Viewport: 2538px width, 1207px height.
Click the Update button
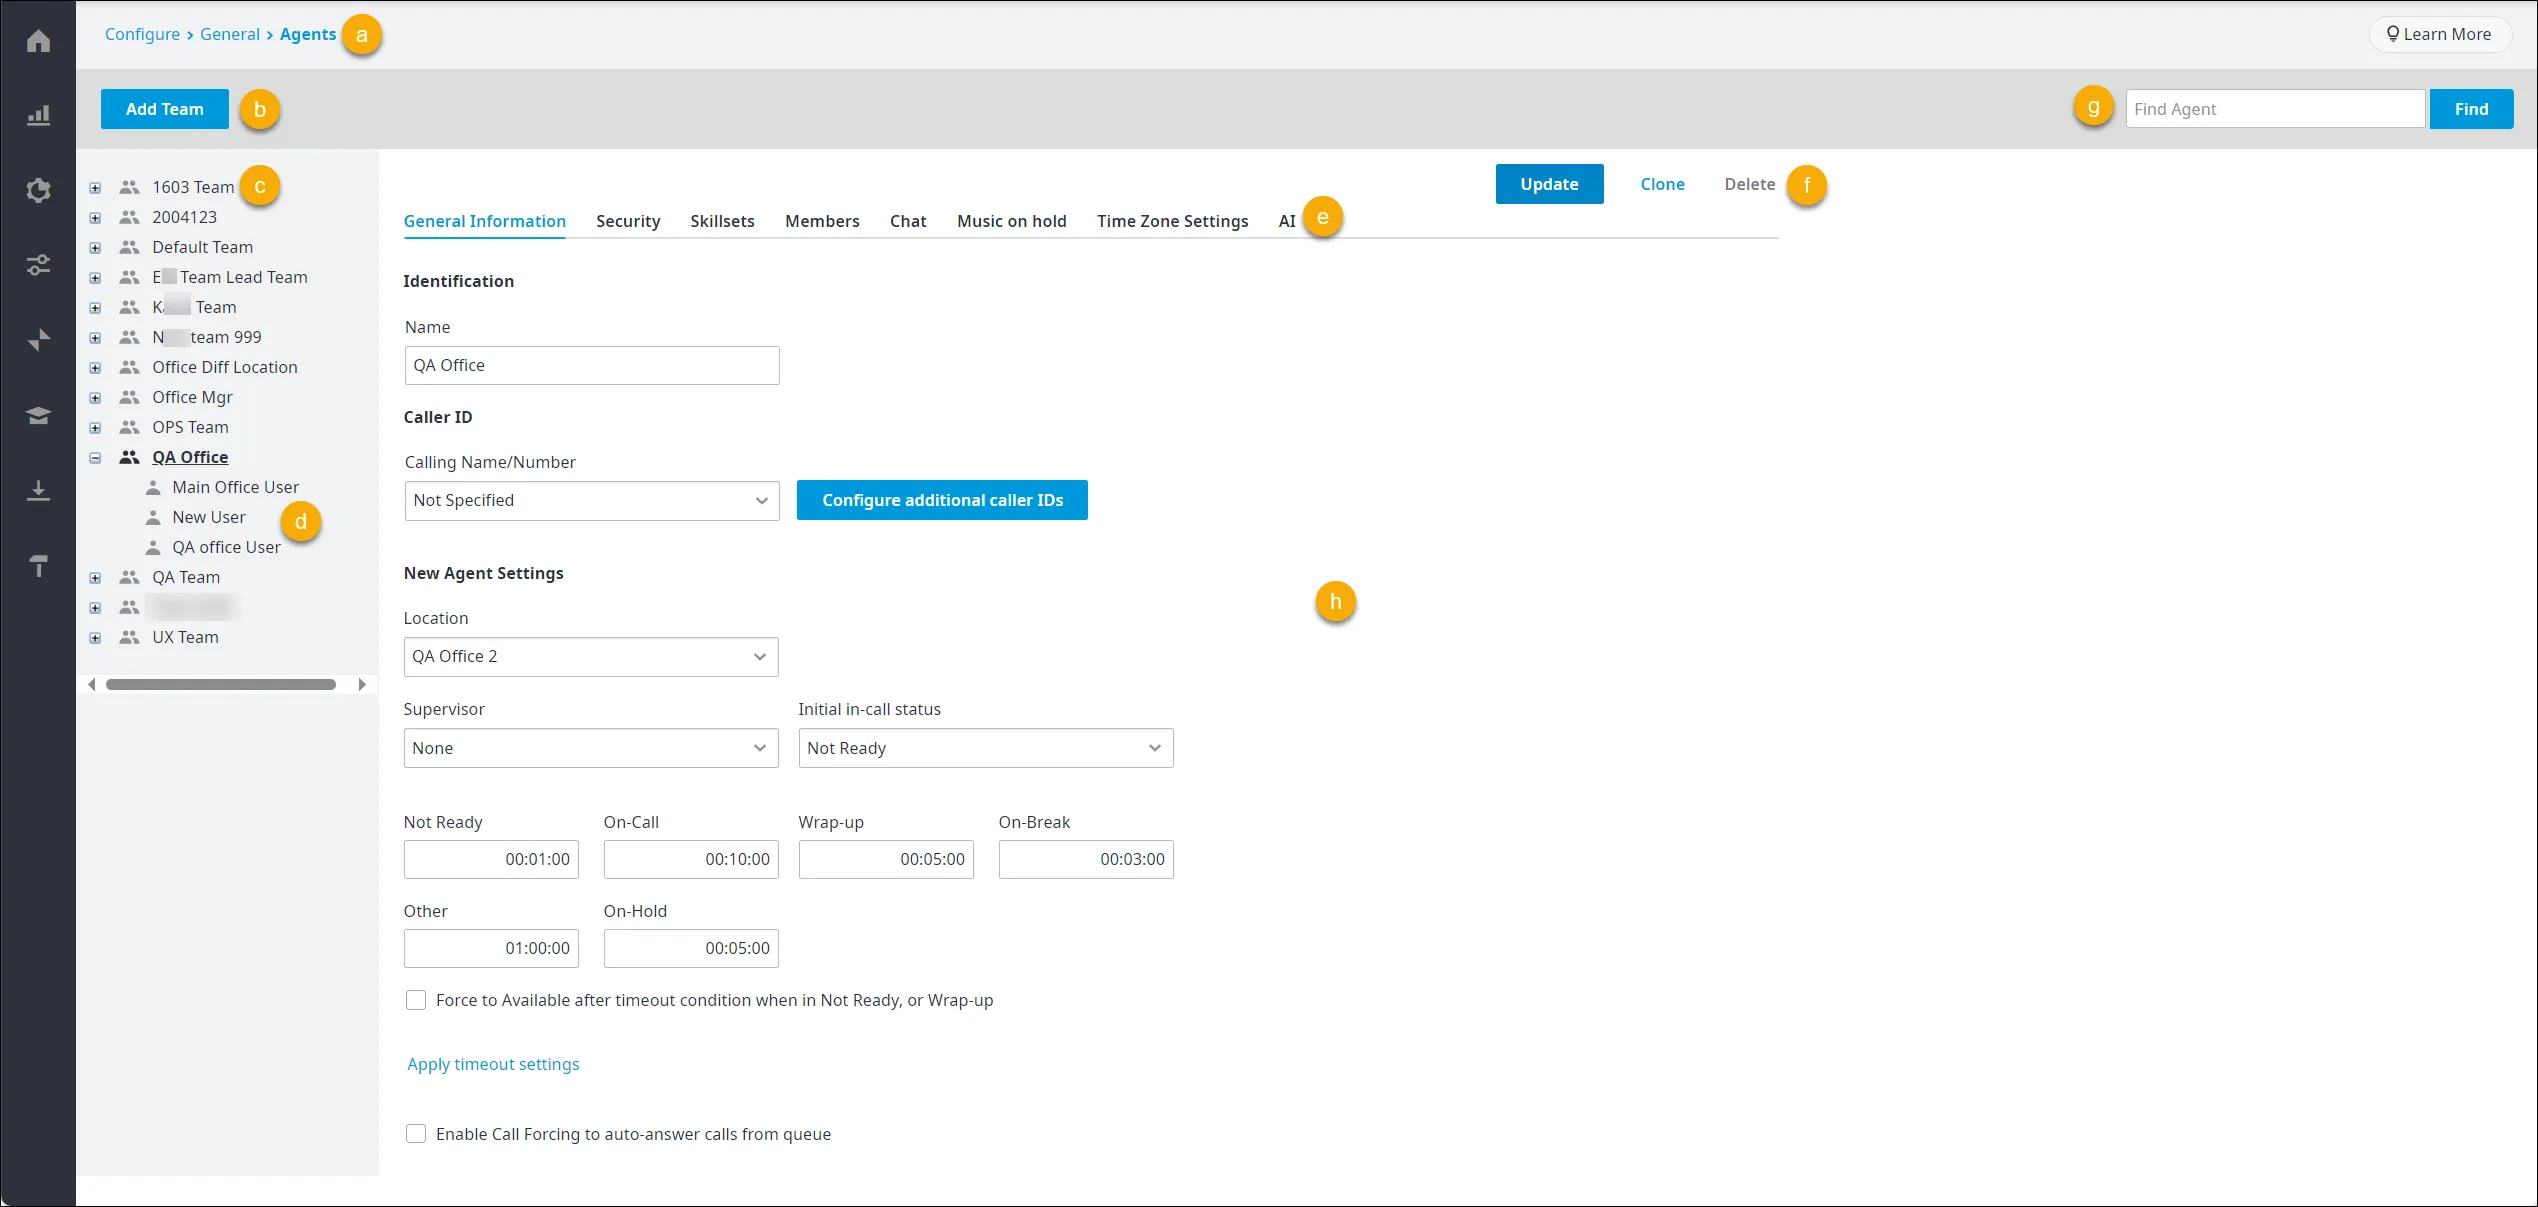click(1549, 184)
